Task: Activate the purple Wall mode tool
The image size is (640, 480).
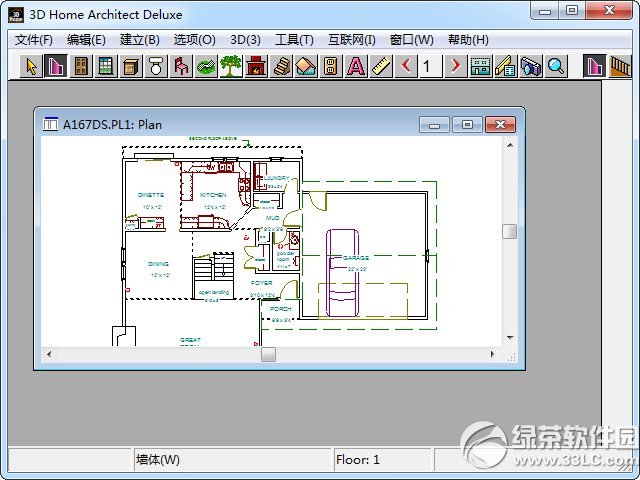Action: [56, 66]
